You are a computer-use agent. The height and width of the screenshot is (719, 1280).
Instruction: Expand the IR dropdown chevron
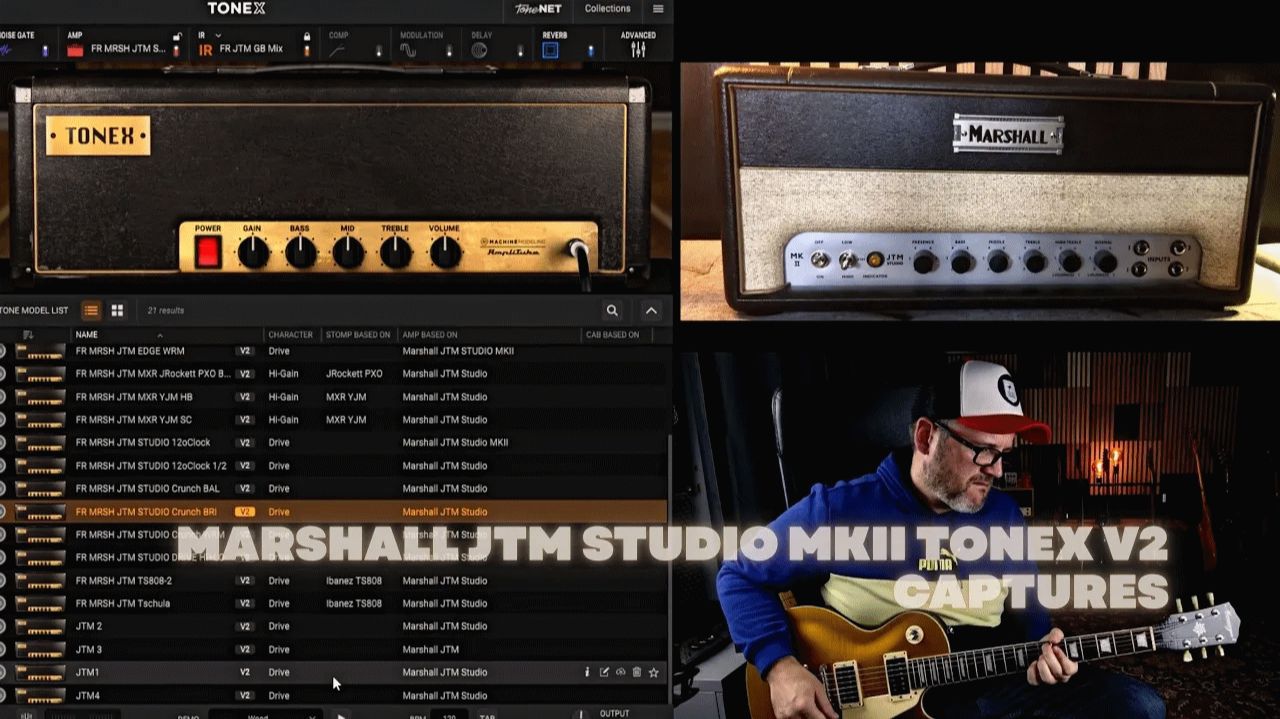pyautogui.click(x=218, y=36)
